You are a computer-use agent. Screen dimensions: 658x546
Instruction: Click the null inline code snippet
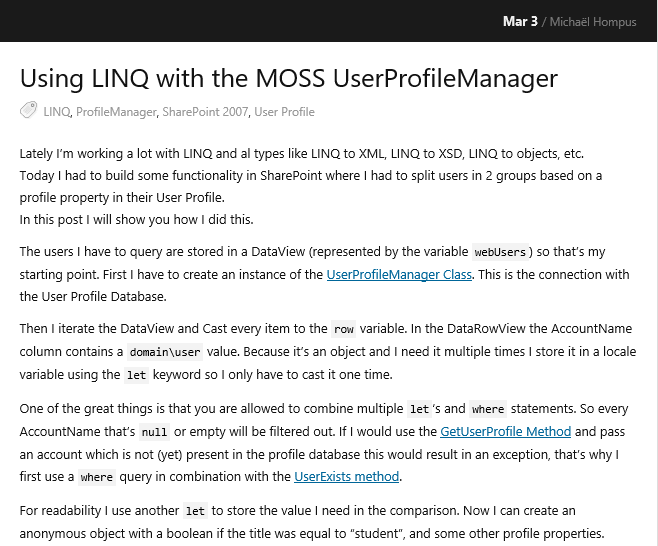154,432
